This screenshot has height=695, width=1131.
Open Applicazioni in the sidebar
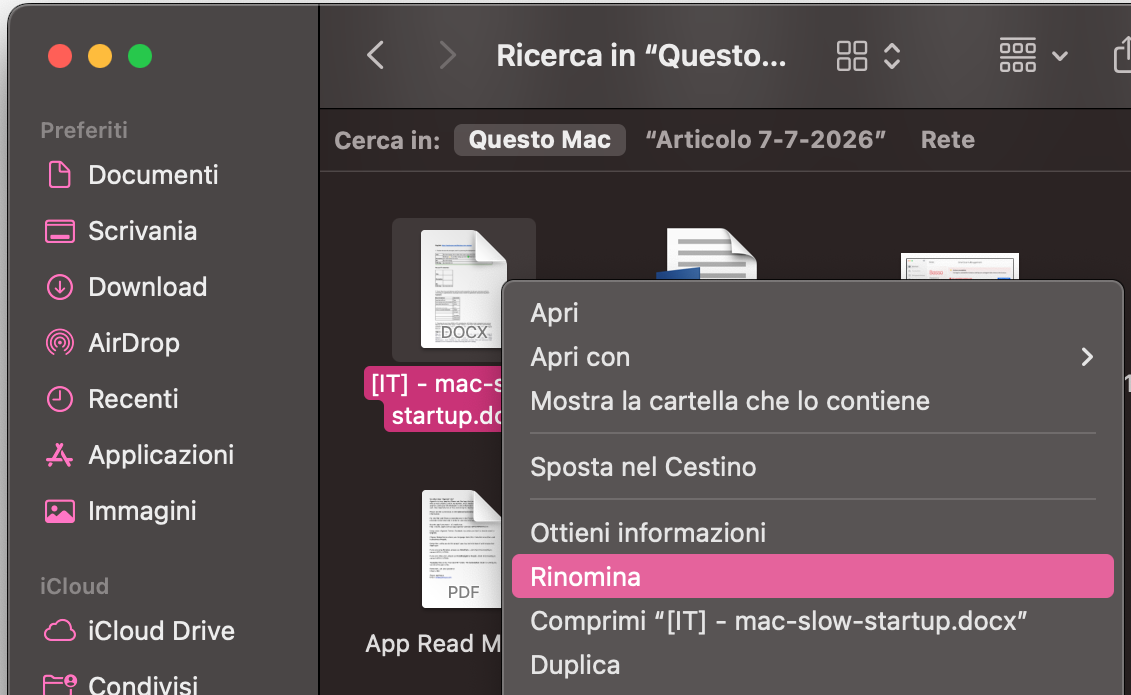pos(161,455)
